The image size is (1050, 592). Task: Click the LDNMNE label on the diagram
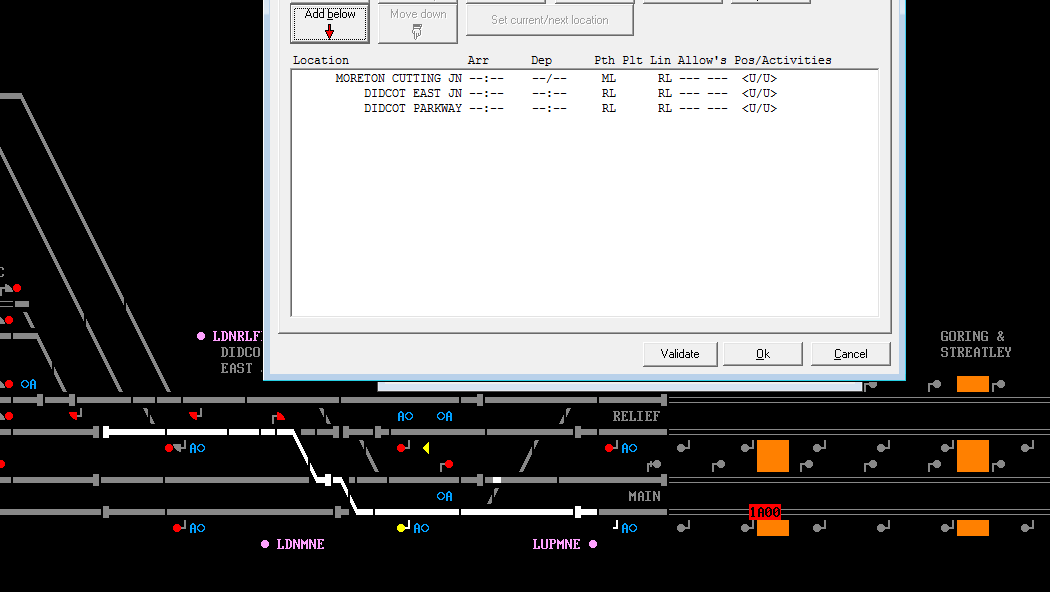(x=301, y=544)
